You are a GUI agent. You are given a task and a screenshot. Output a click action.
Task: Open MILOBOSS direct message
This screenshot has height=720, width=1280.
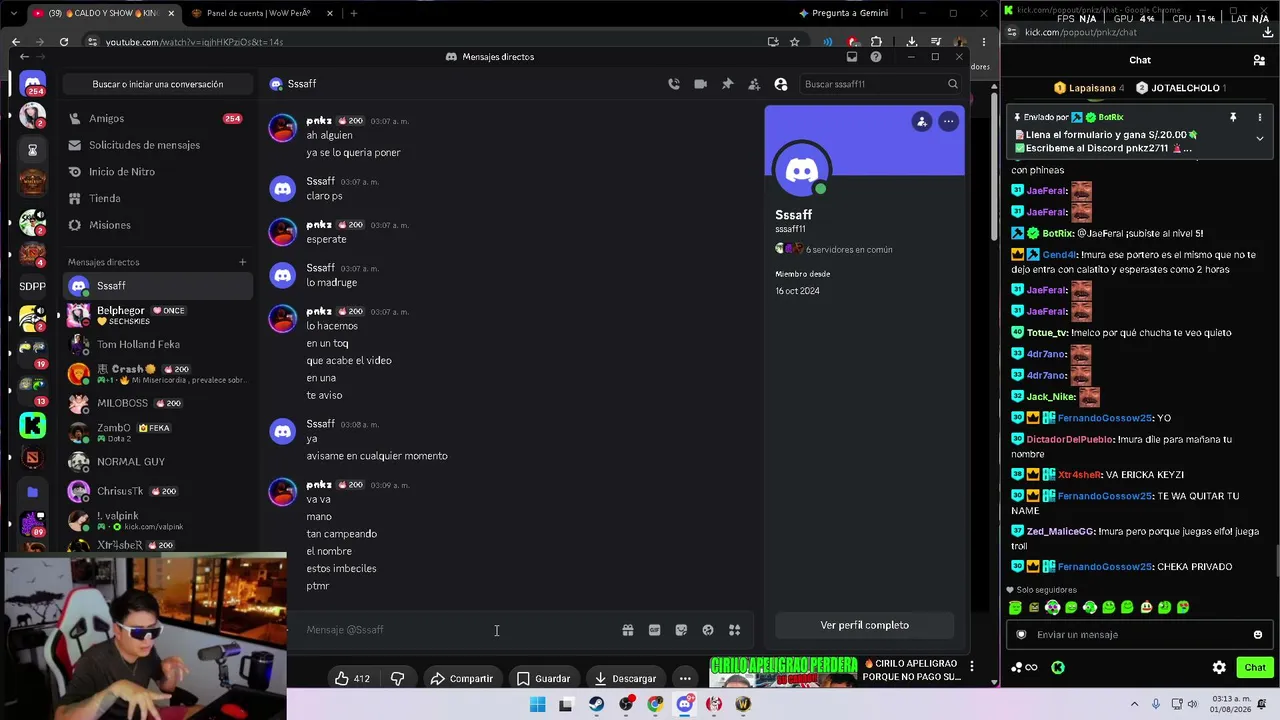click(157, 403)
